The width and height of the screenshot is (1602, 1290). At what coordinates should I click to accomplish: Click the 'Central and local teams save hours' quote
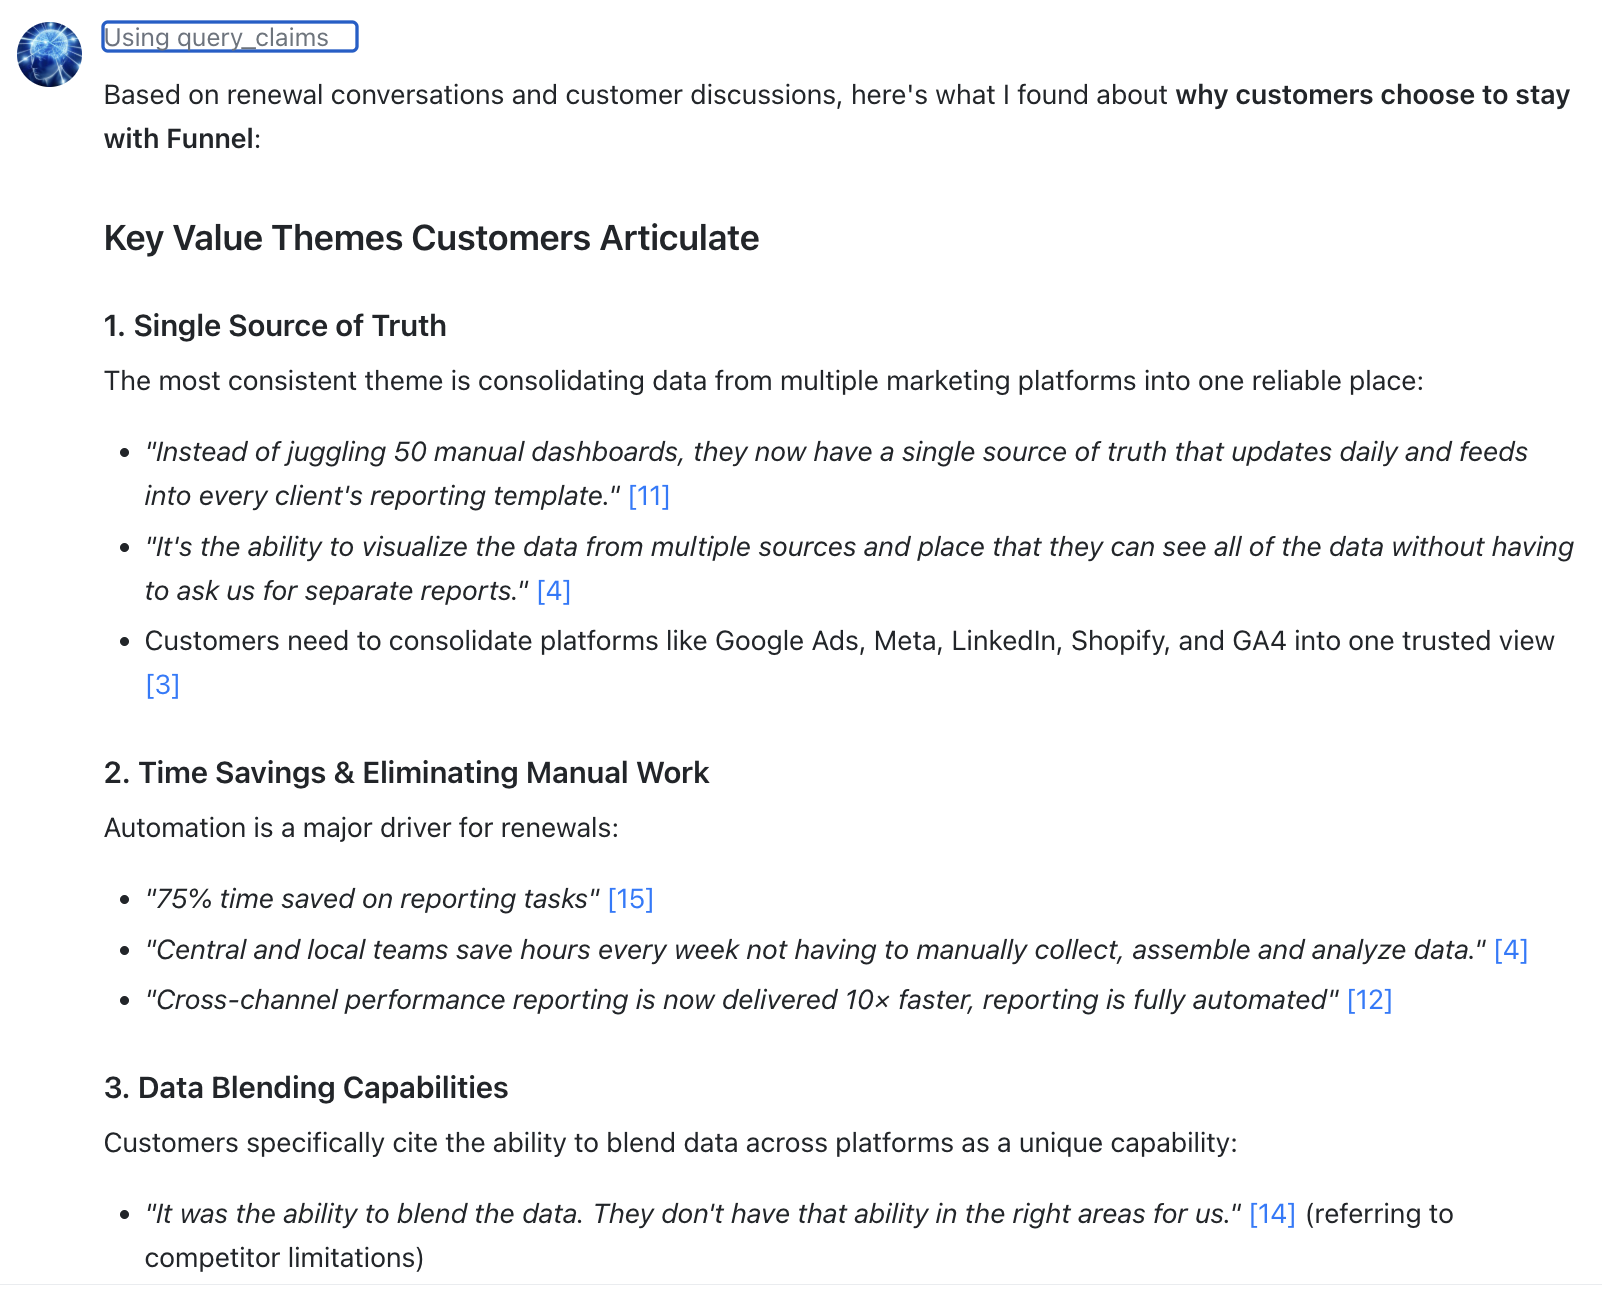pyautogui.click(x=815, y=950)
